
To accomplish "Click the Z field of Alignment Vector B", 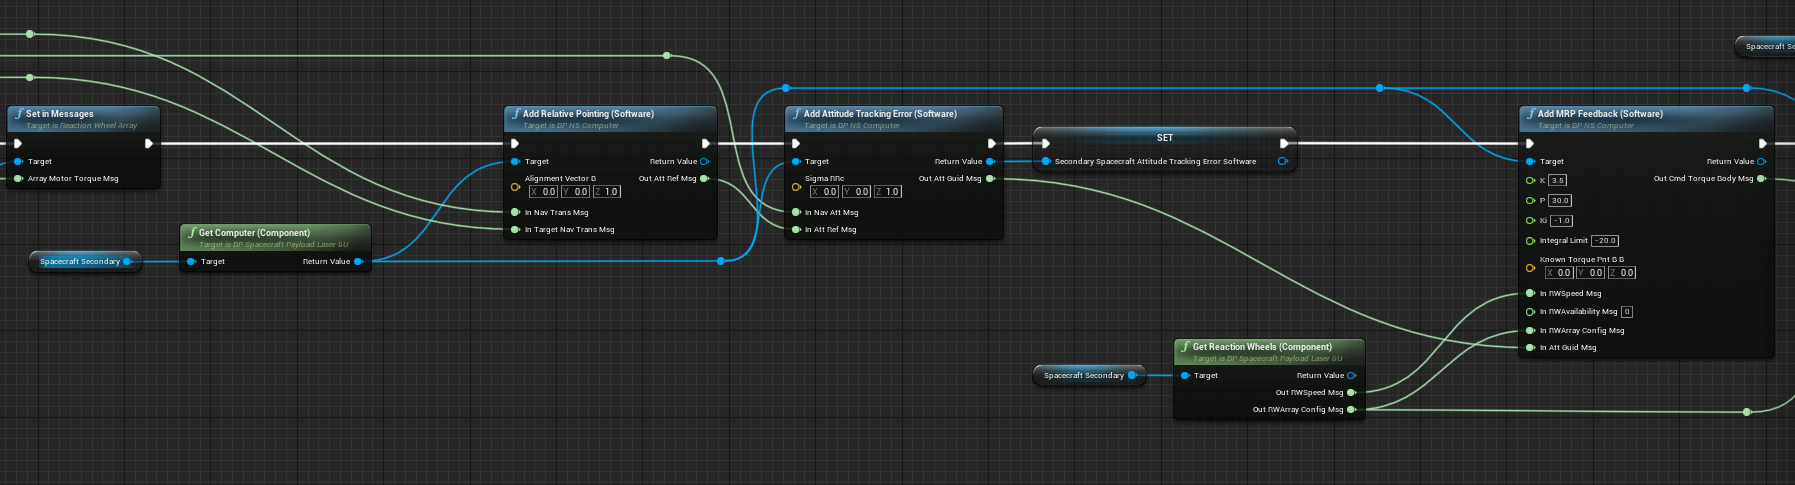I will pyautogui.click(x=608, y=192).
